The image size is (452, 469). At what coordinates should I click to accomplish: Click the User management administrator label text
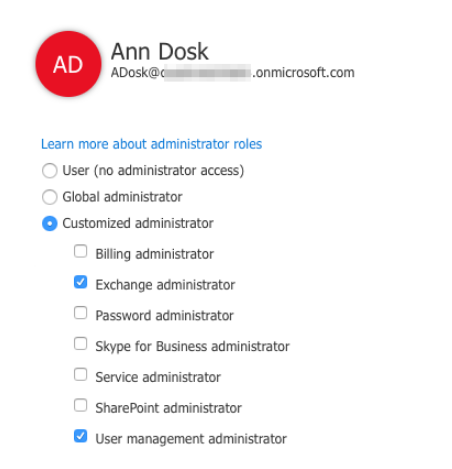[x=191, y=439]
